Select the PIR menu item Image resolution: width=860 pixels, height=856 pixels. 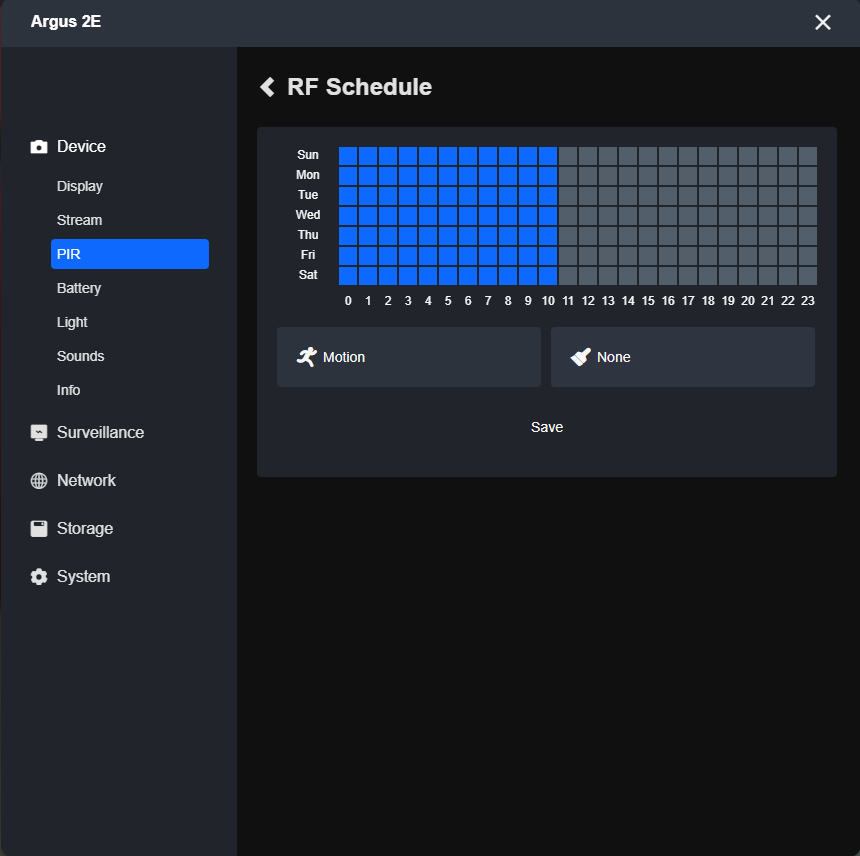130,254
